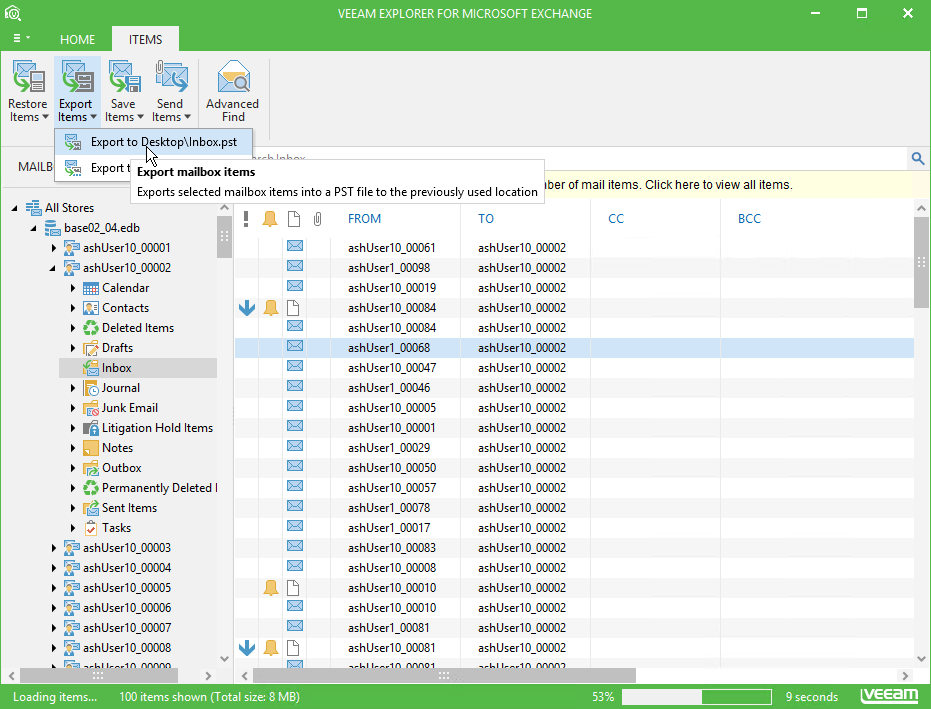Click the Sent Items folder icon
This screenshot has width=931, height=709.
tap(91, 508)
